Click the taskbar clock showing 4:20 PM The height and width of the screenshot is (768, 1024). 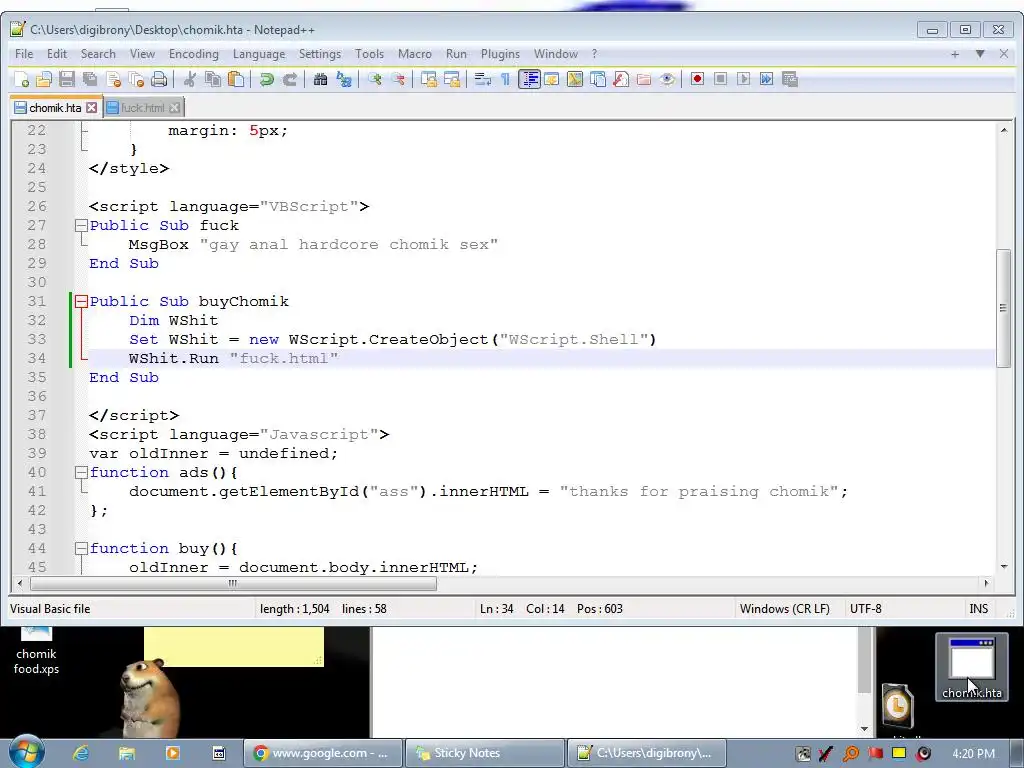tap(973, 754)
